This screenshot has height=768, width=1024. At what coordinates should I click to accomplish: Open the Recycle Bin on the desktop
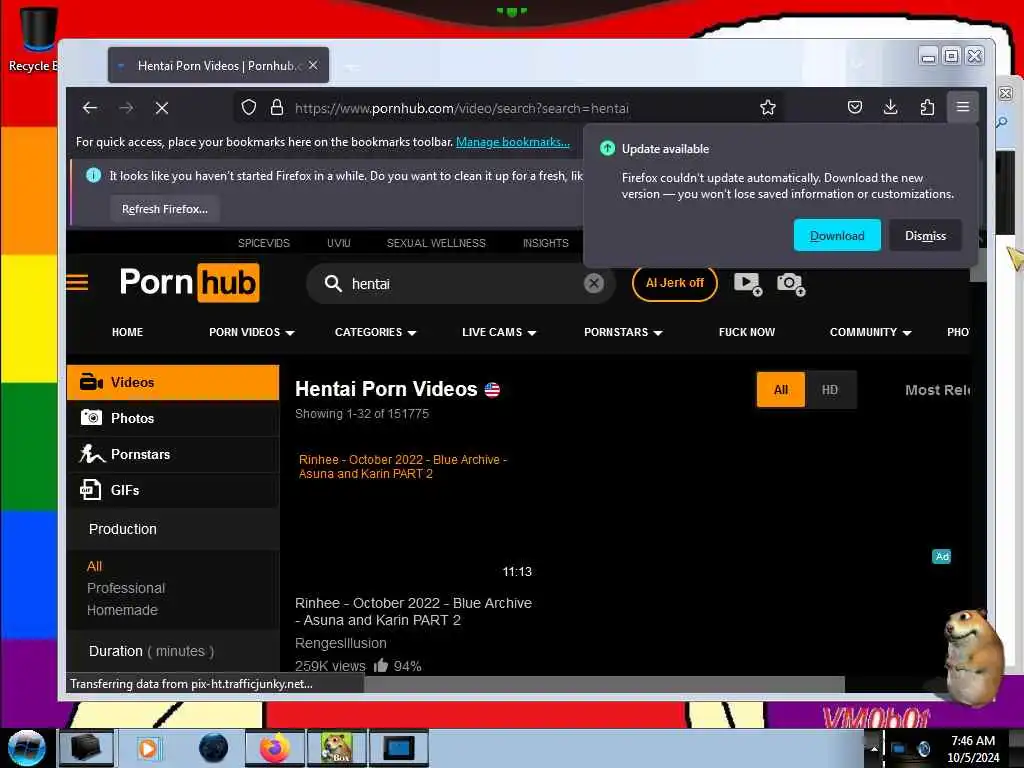(x=36, y=39)
